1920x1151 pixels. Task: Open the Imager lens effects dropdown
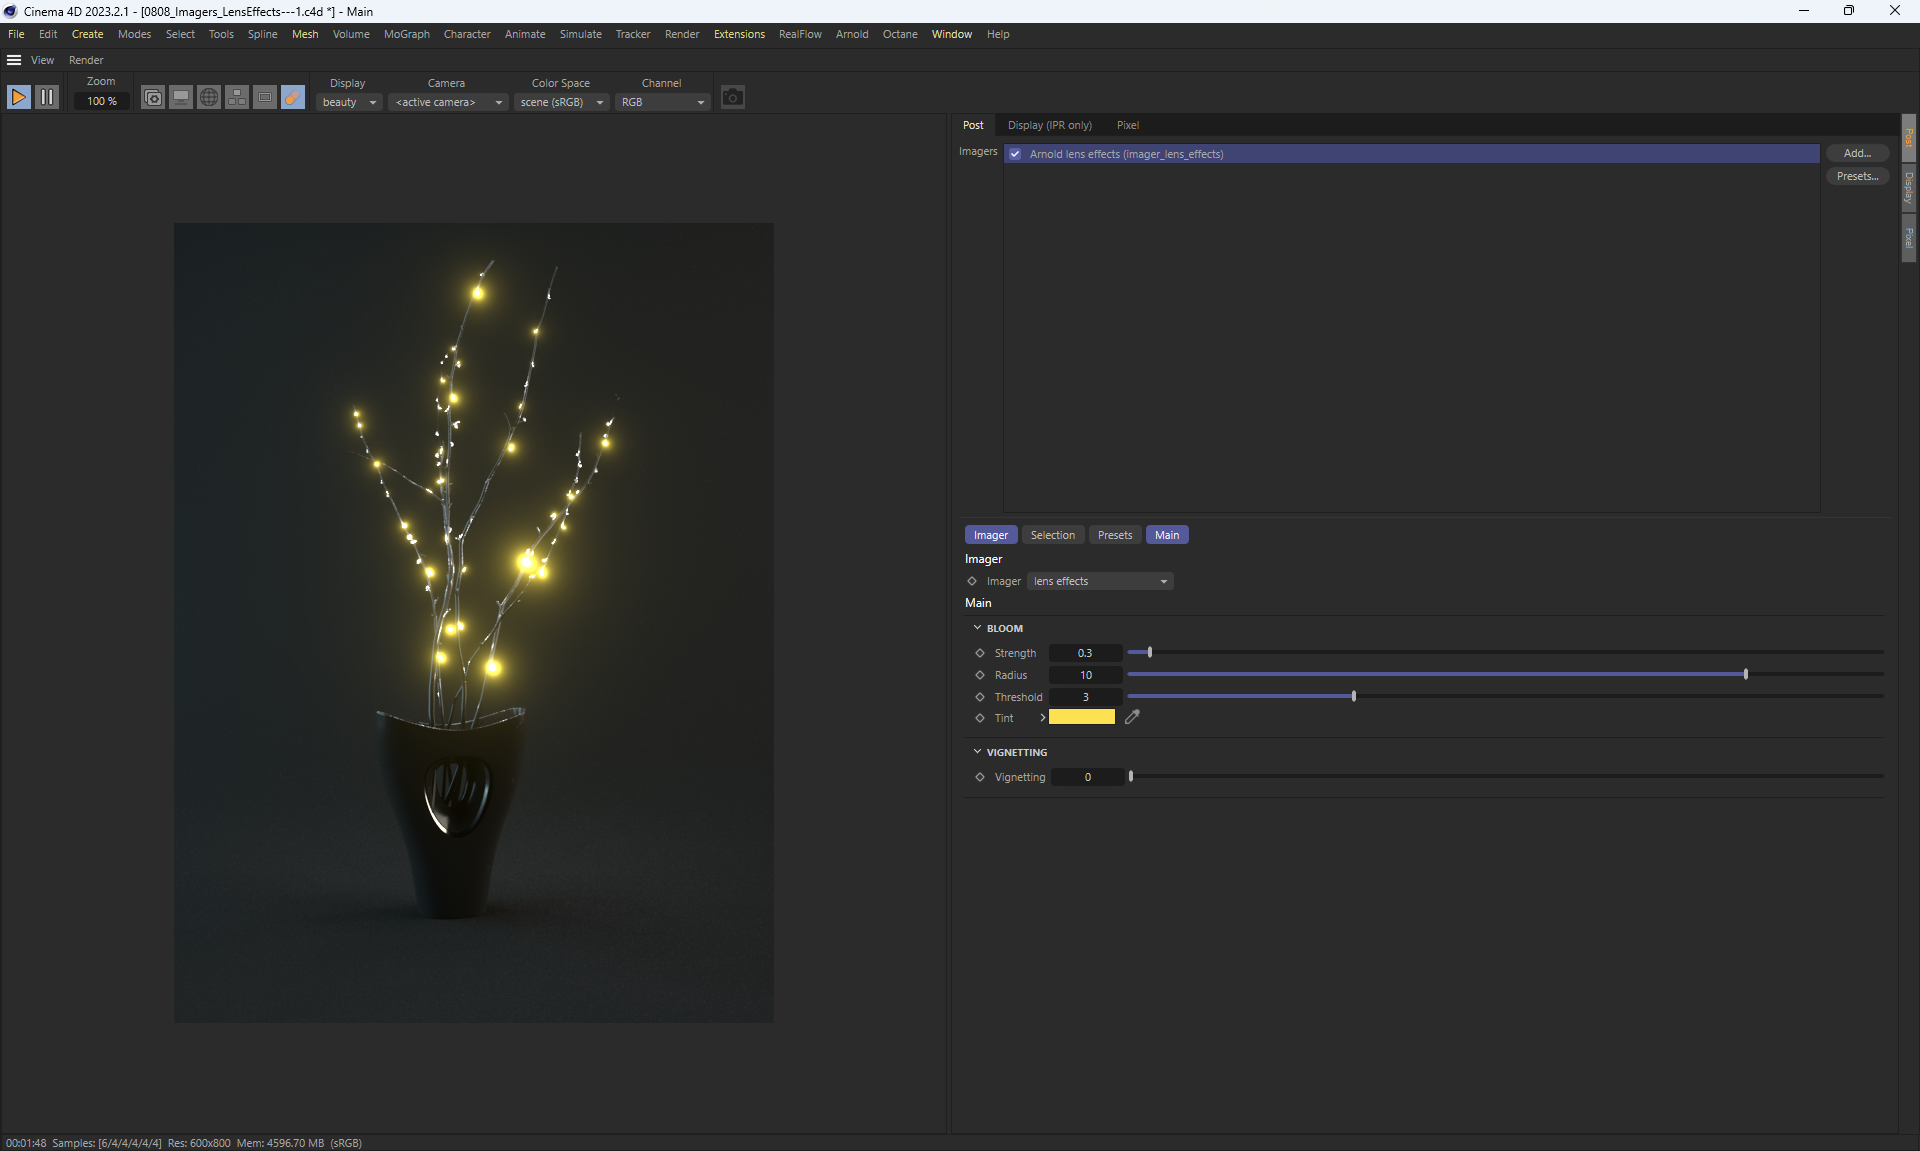(1100, 581)
